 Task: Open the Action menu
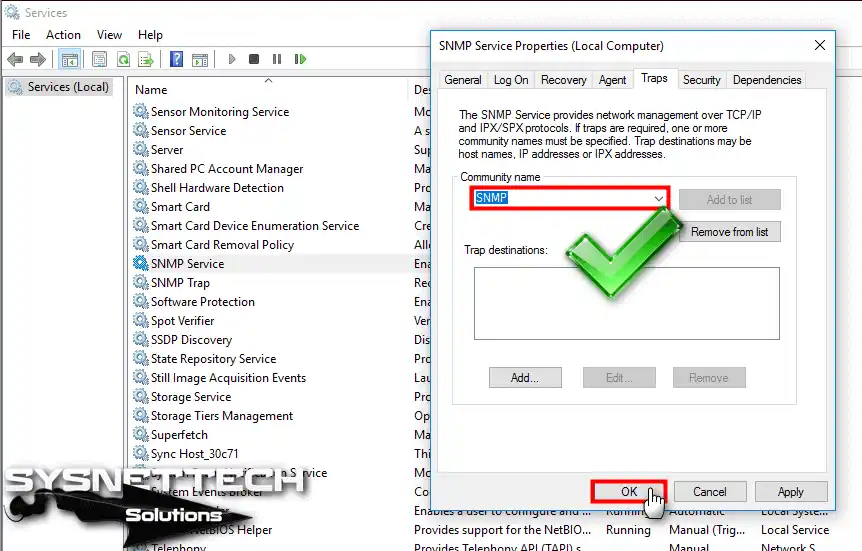coord(63,35)
